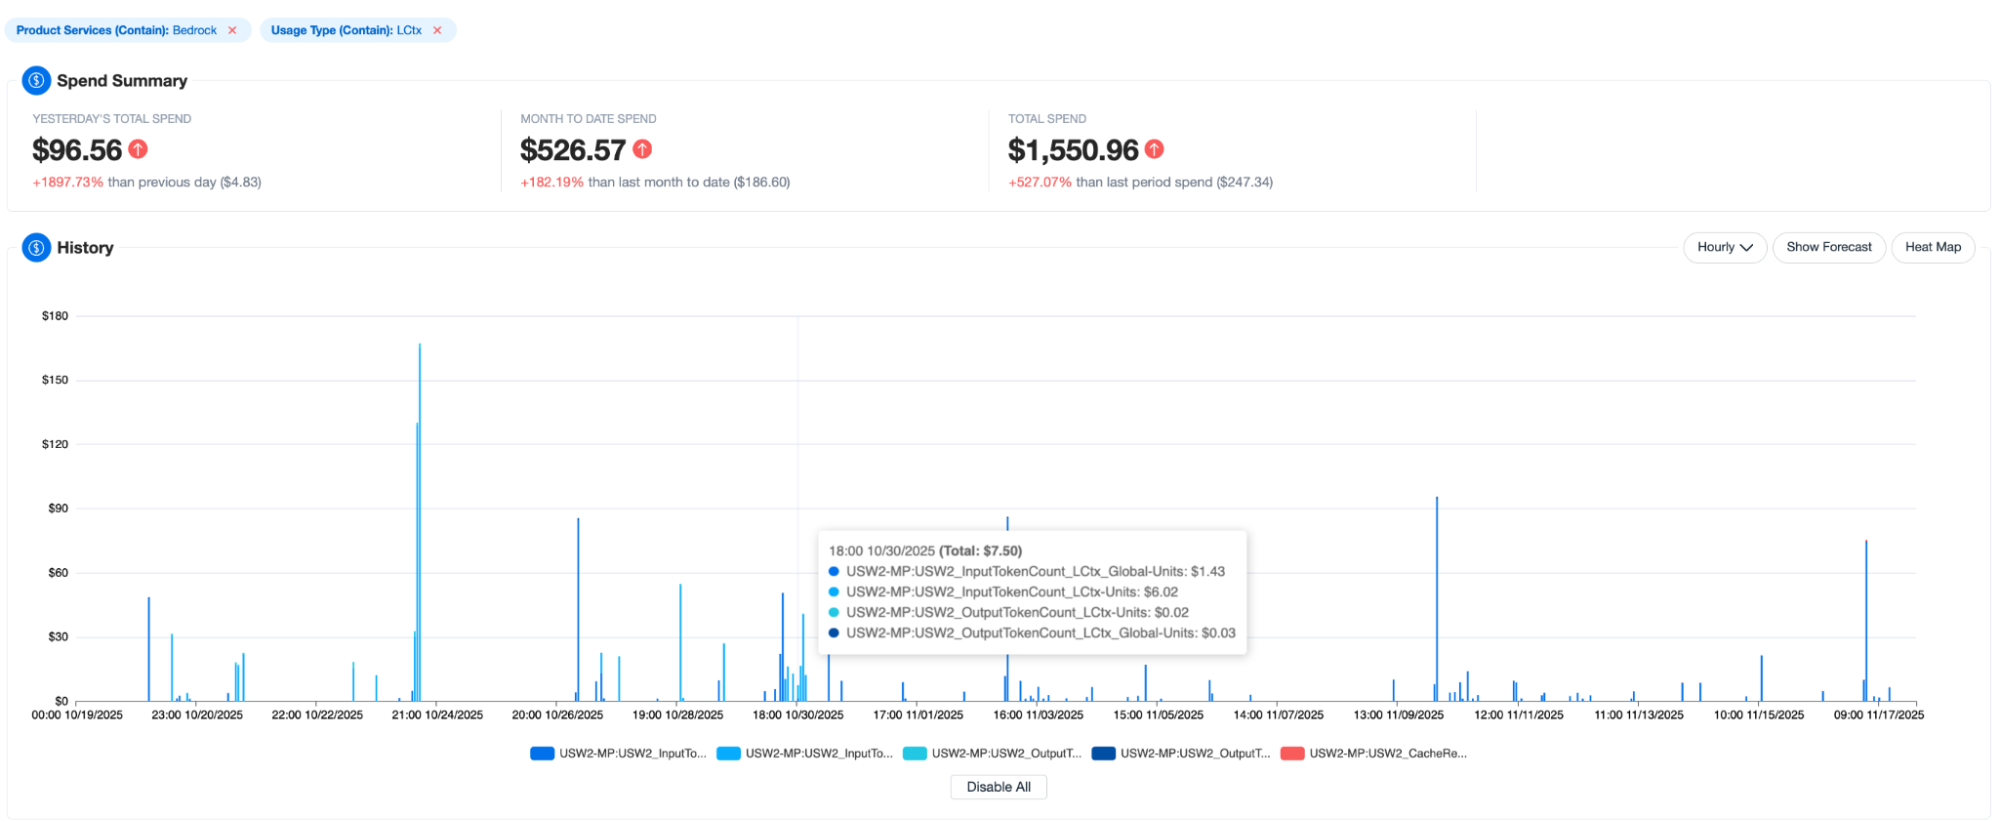The height and width of the screenshot is (822, 1999).
Task: Click red up-arrow beside $526.57
Action: (642, 149)
